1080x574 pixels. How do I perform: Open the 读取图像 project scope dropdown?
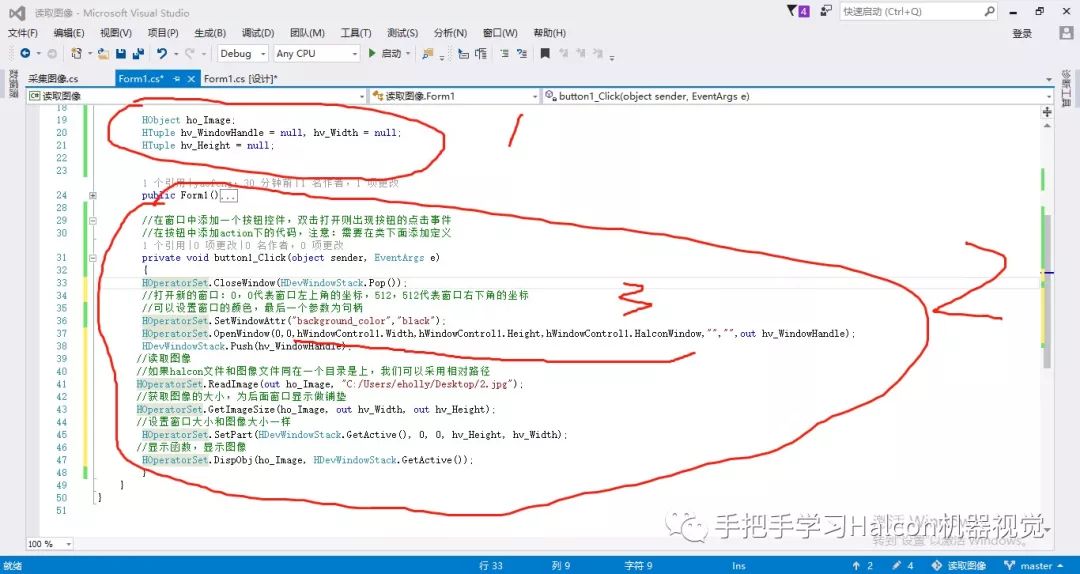click(x=196, y=96)
